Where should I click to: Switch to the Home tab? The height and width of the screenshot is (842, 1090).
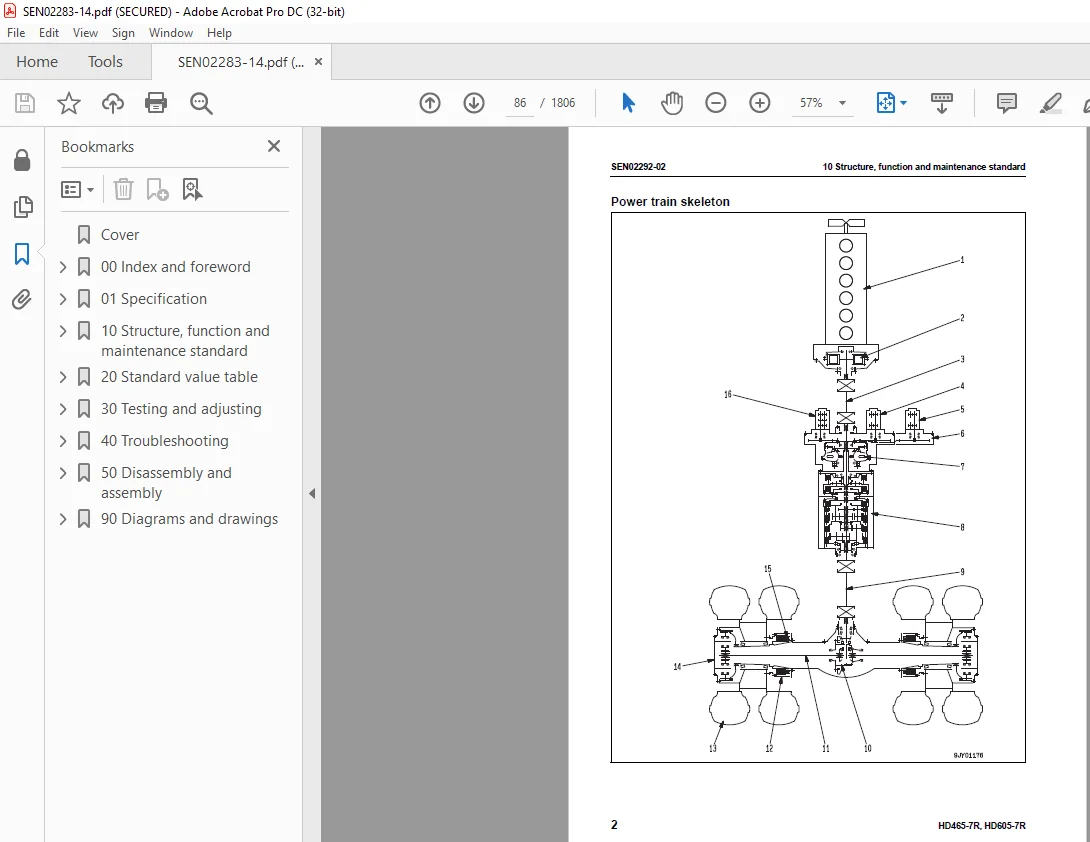[x=37, y=62]
